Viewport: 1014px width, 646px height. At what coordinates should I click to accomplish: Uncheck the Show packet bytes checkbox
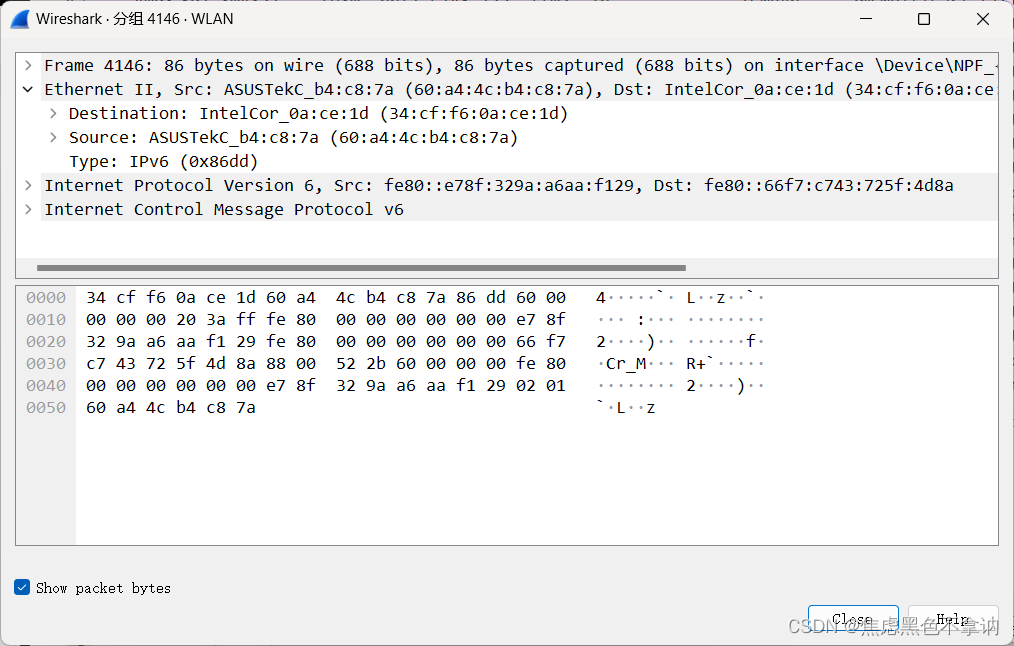click(x=21, y=587)
